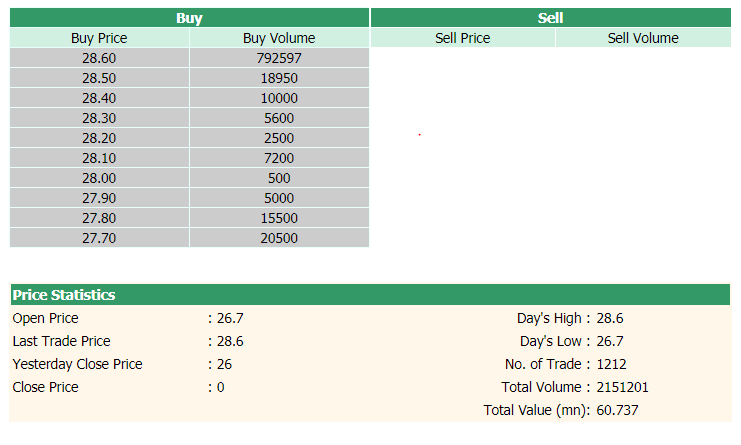The height and width of the screenshot is (445, 741).
Task: Click the Sell section header
Action: (550, 18)
